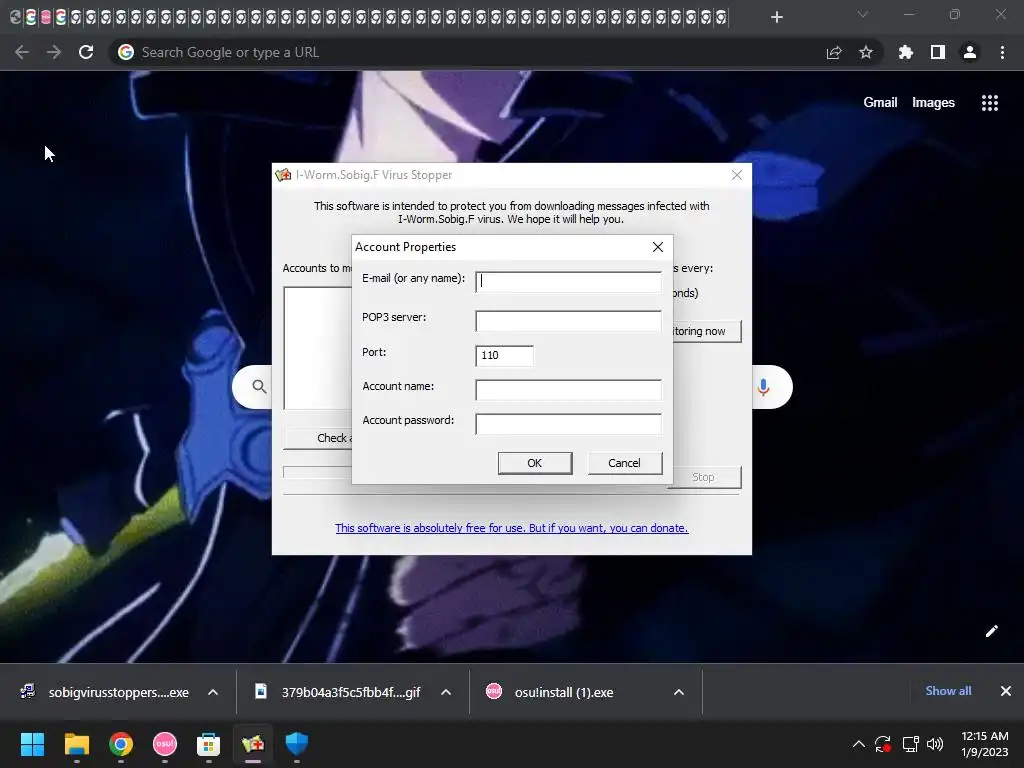1024x768 pixels.
Task: Go back in Chrome
Action: [x=22, y=52]
